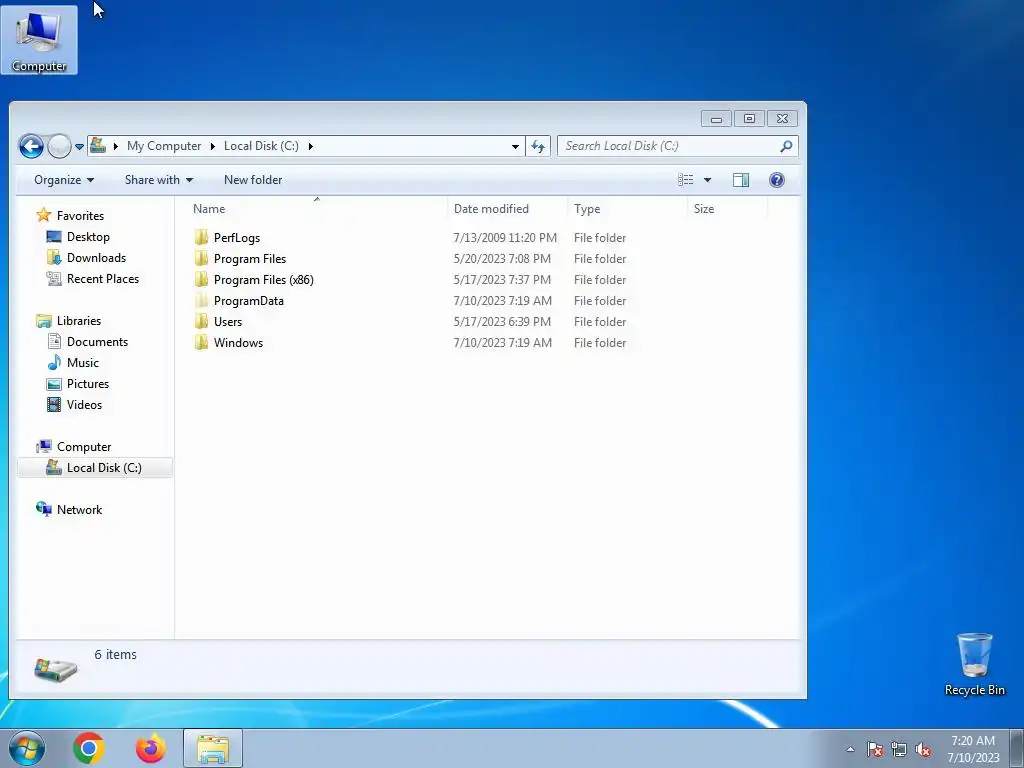The height and width of the screenshot is (768, 1024).
Task: Click the 5/17/2023 6:39 PM date cell
Action: pos(502,321)
